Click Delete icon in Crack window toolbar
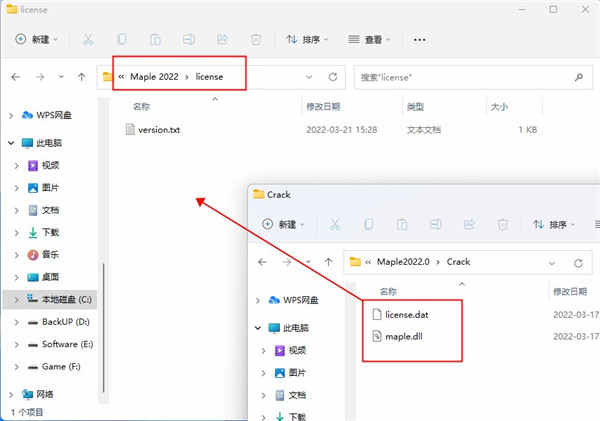 [502, 224]
